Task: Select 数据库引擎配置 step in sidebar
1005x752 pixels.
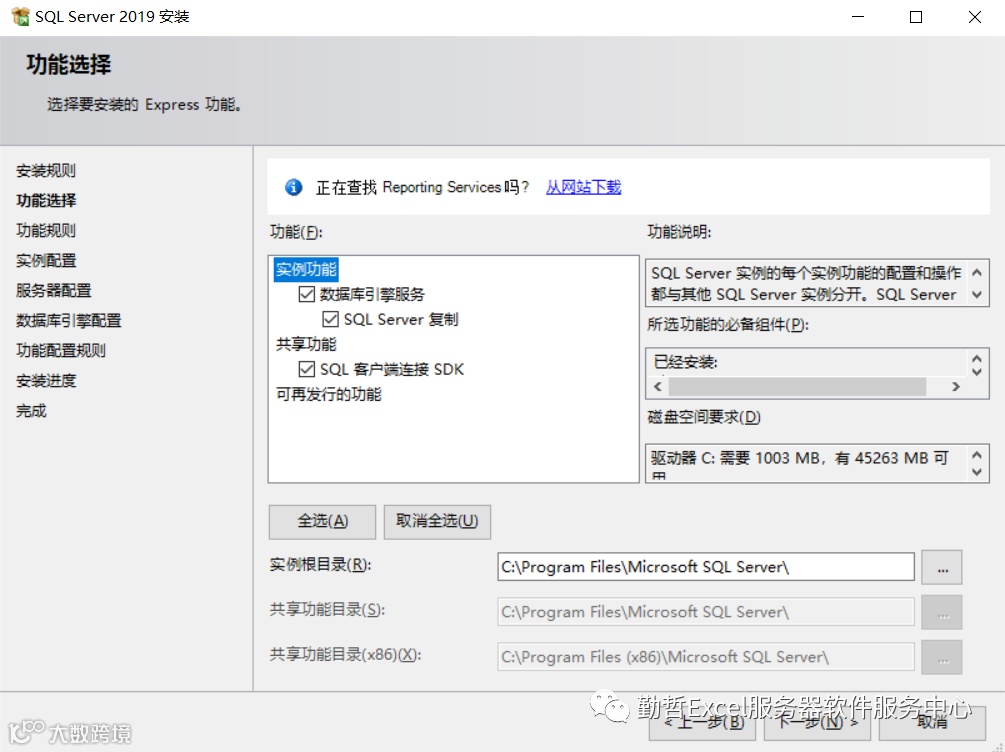Action: tap(68, 321)
